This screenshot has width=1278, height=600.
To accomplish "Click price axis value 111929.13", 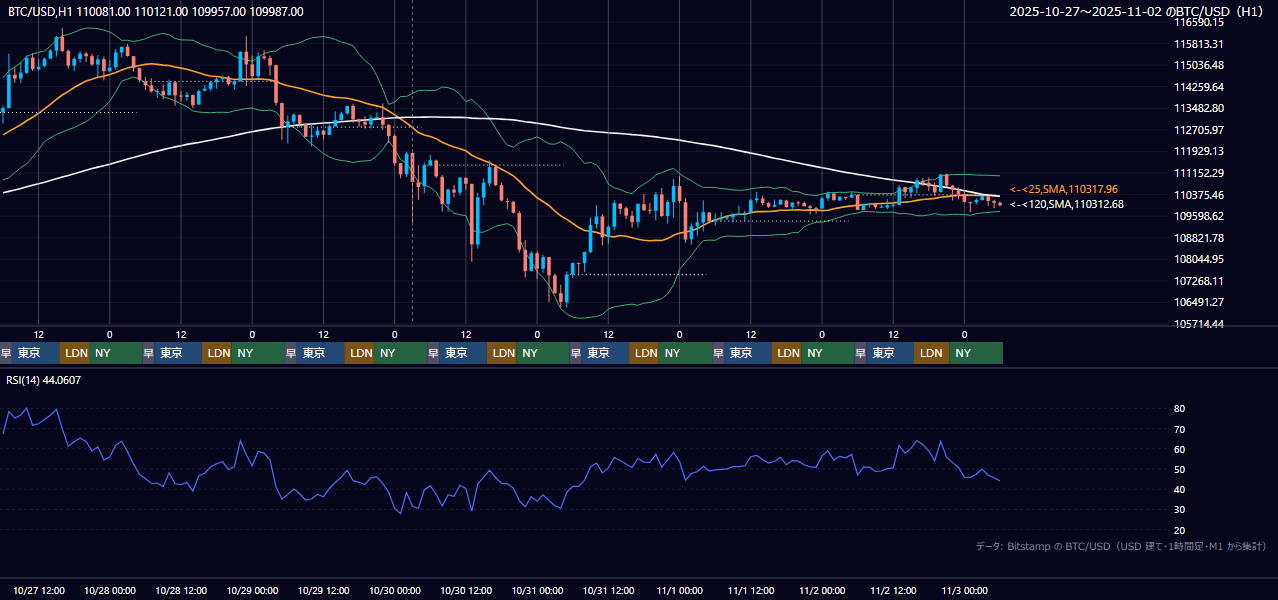I will tap(1198, 151).
